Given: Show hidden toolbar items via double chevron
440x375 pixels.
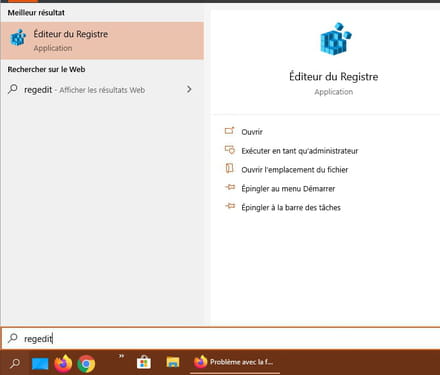Looking at the screenshot, I should pos(121,356).
